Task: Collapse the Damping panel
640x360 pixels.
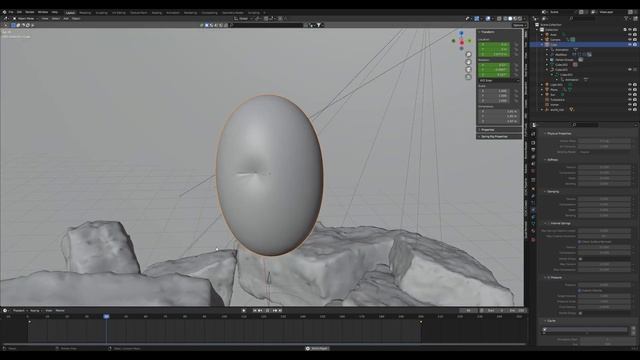Action: (x=553, y=191)
